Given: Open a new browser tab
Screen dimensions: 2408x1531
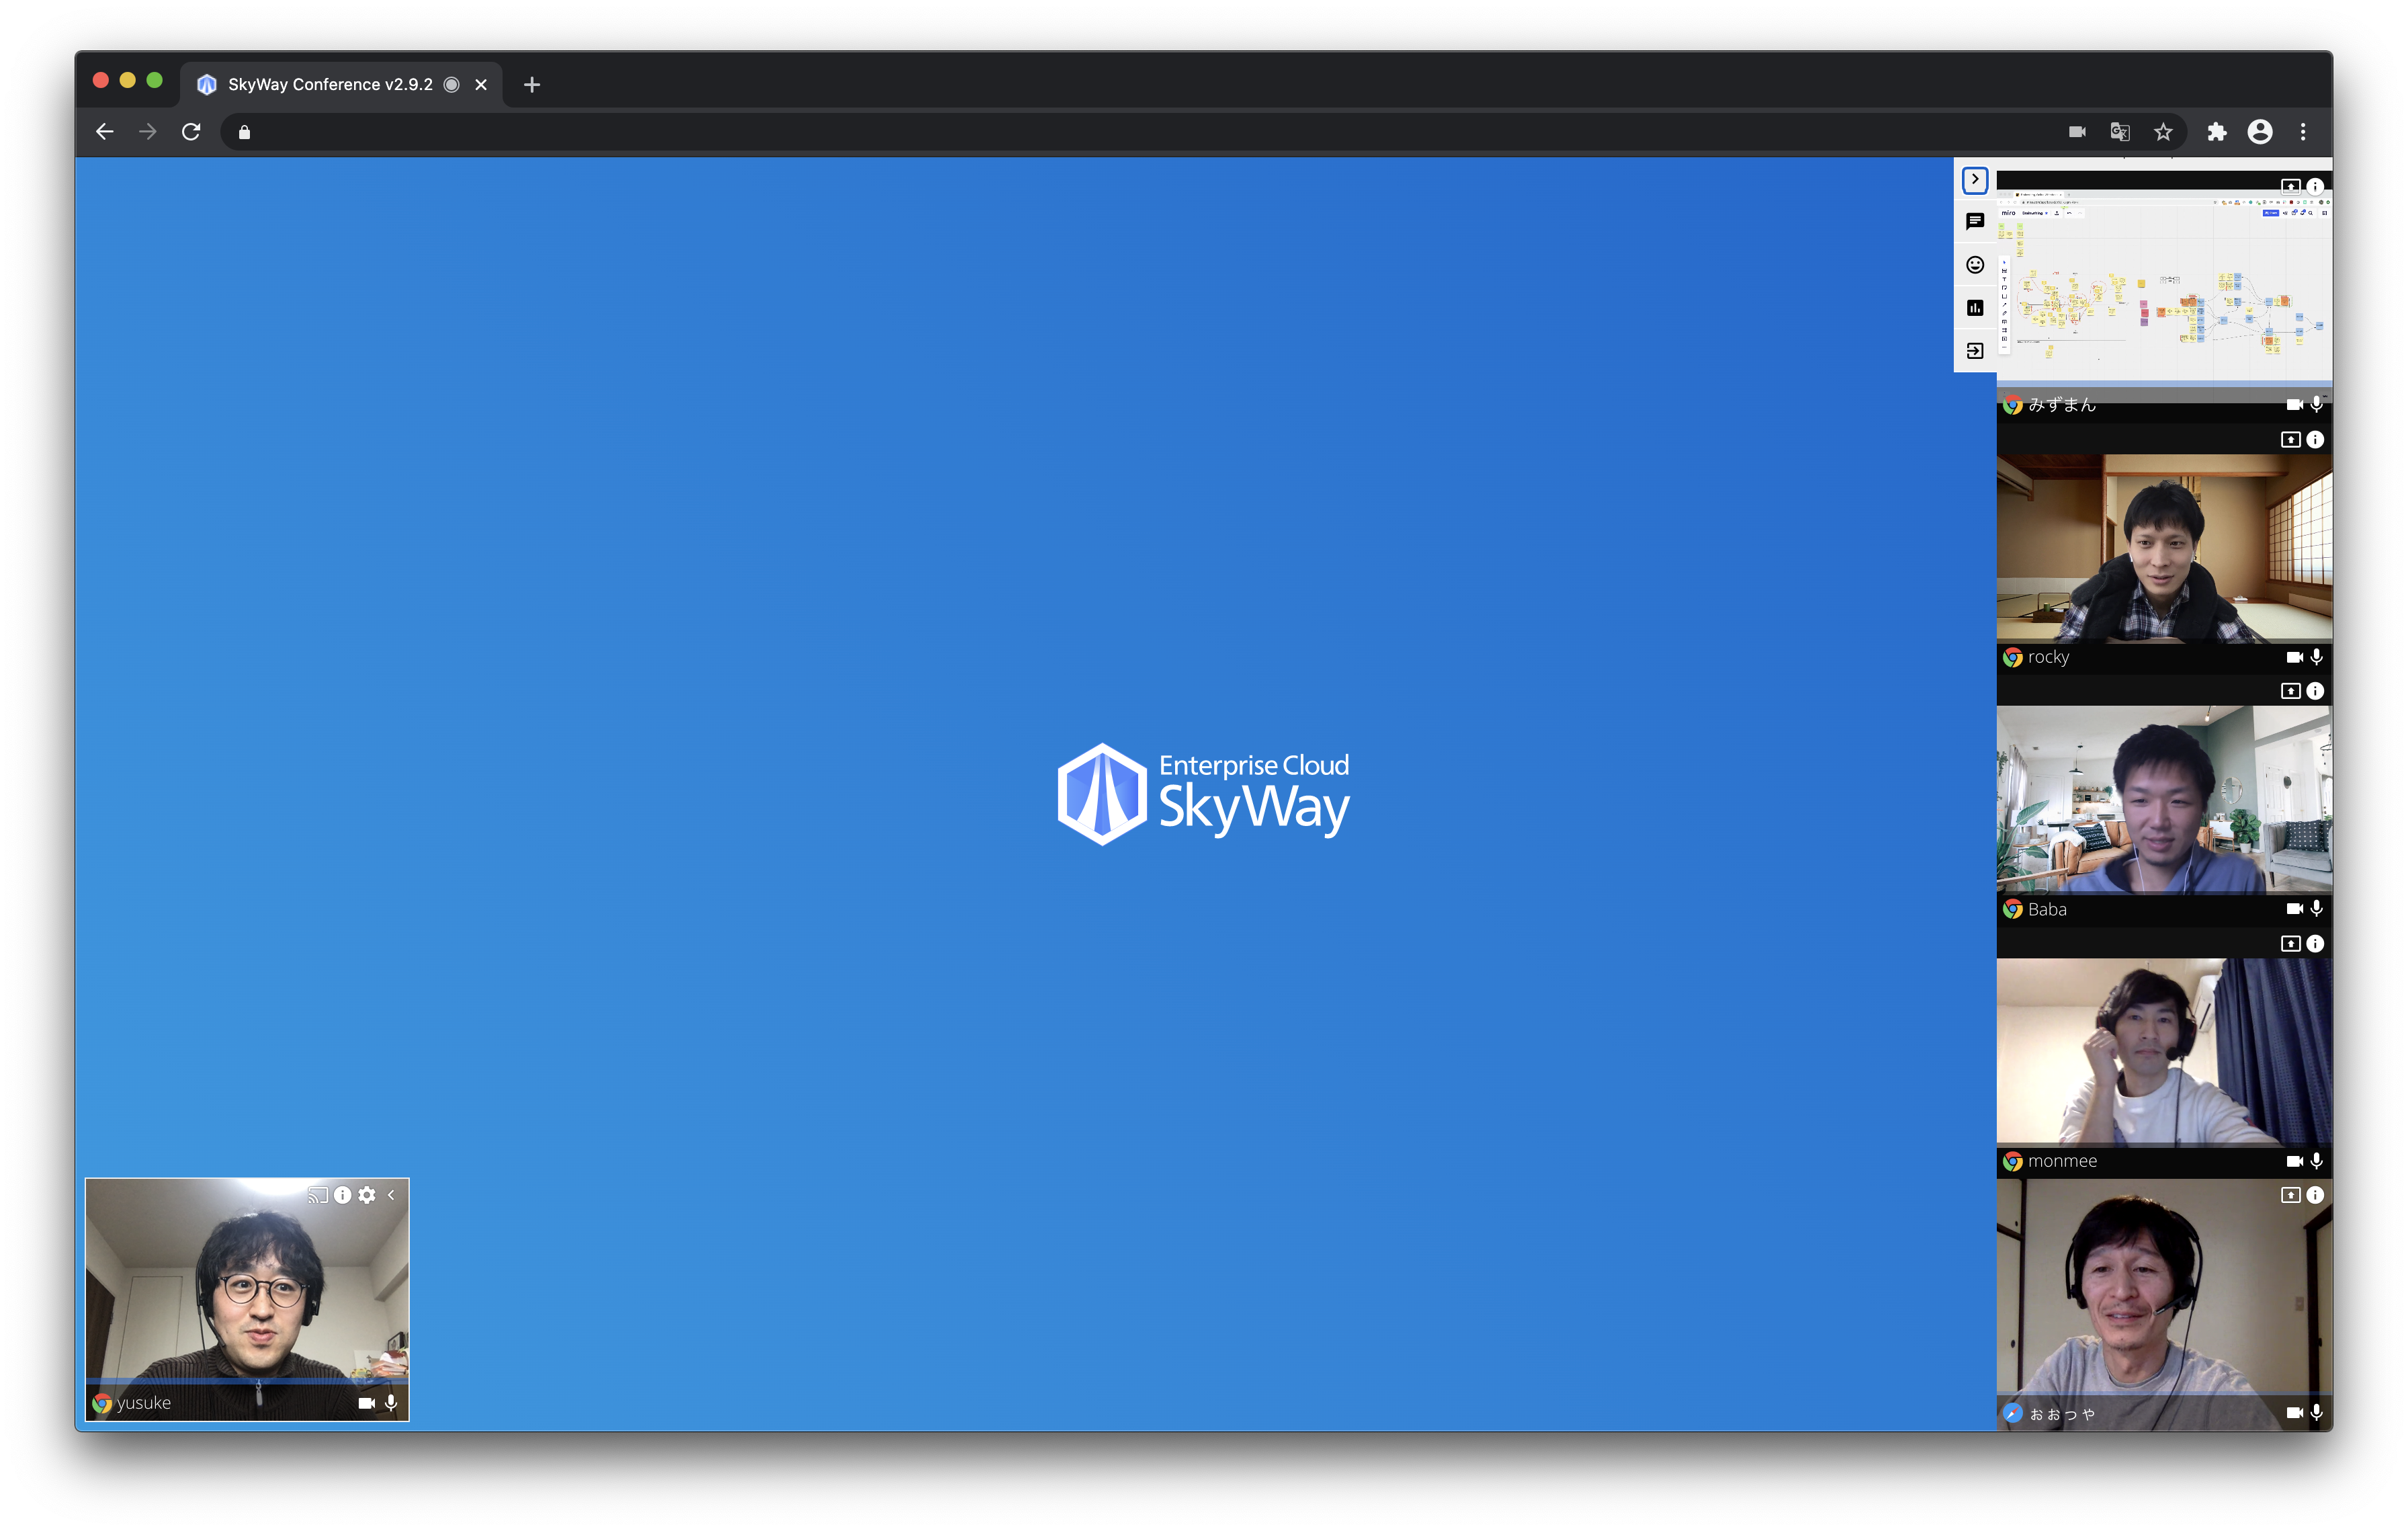Looking at the screenshot, I should [x=532, y=84].
